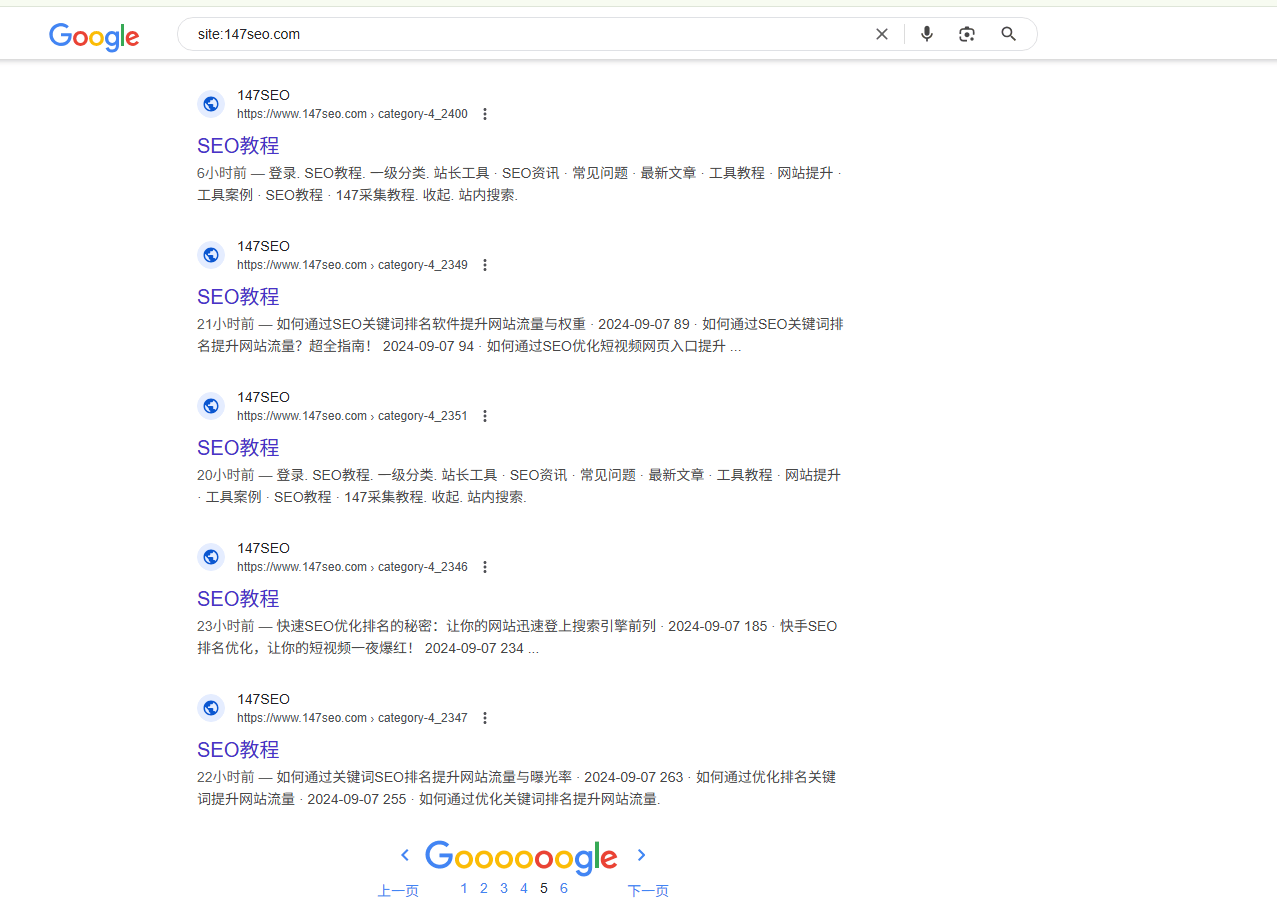The image size is (1277, 908).
Task: Go to results page 4
Action: point(524,888)
